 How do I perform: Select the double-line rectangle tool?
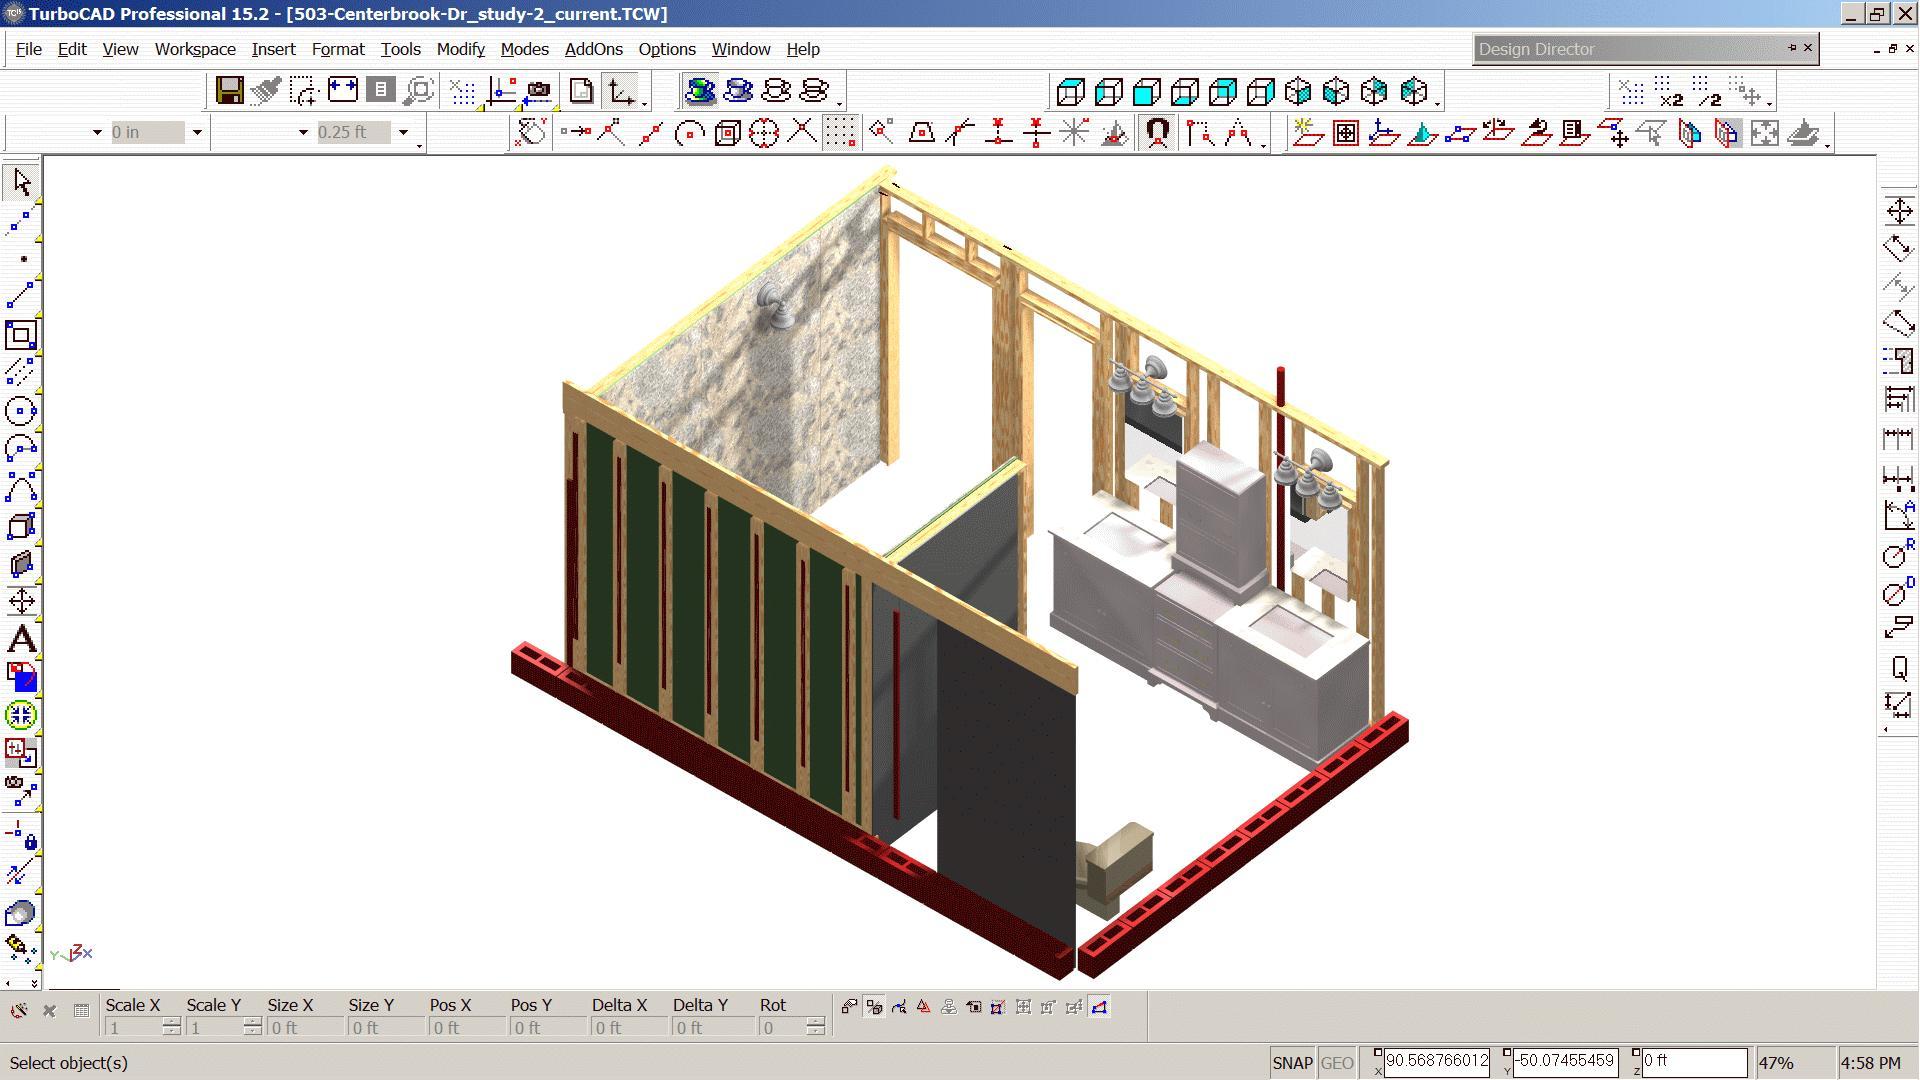click(21, 334)
